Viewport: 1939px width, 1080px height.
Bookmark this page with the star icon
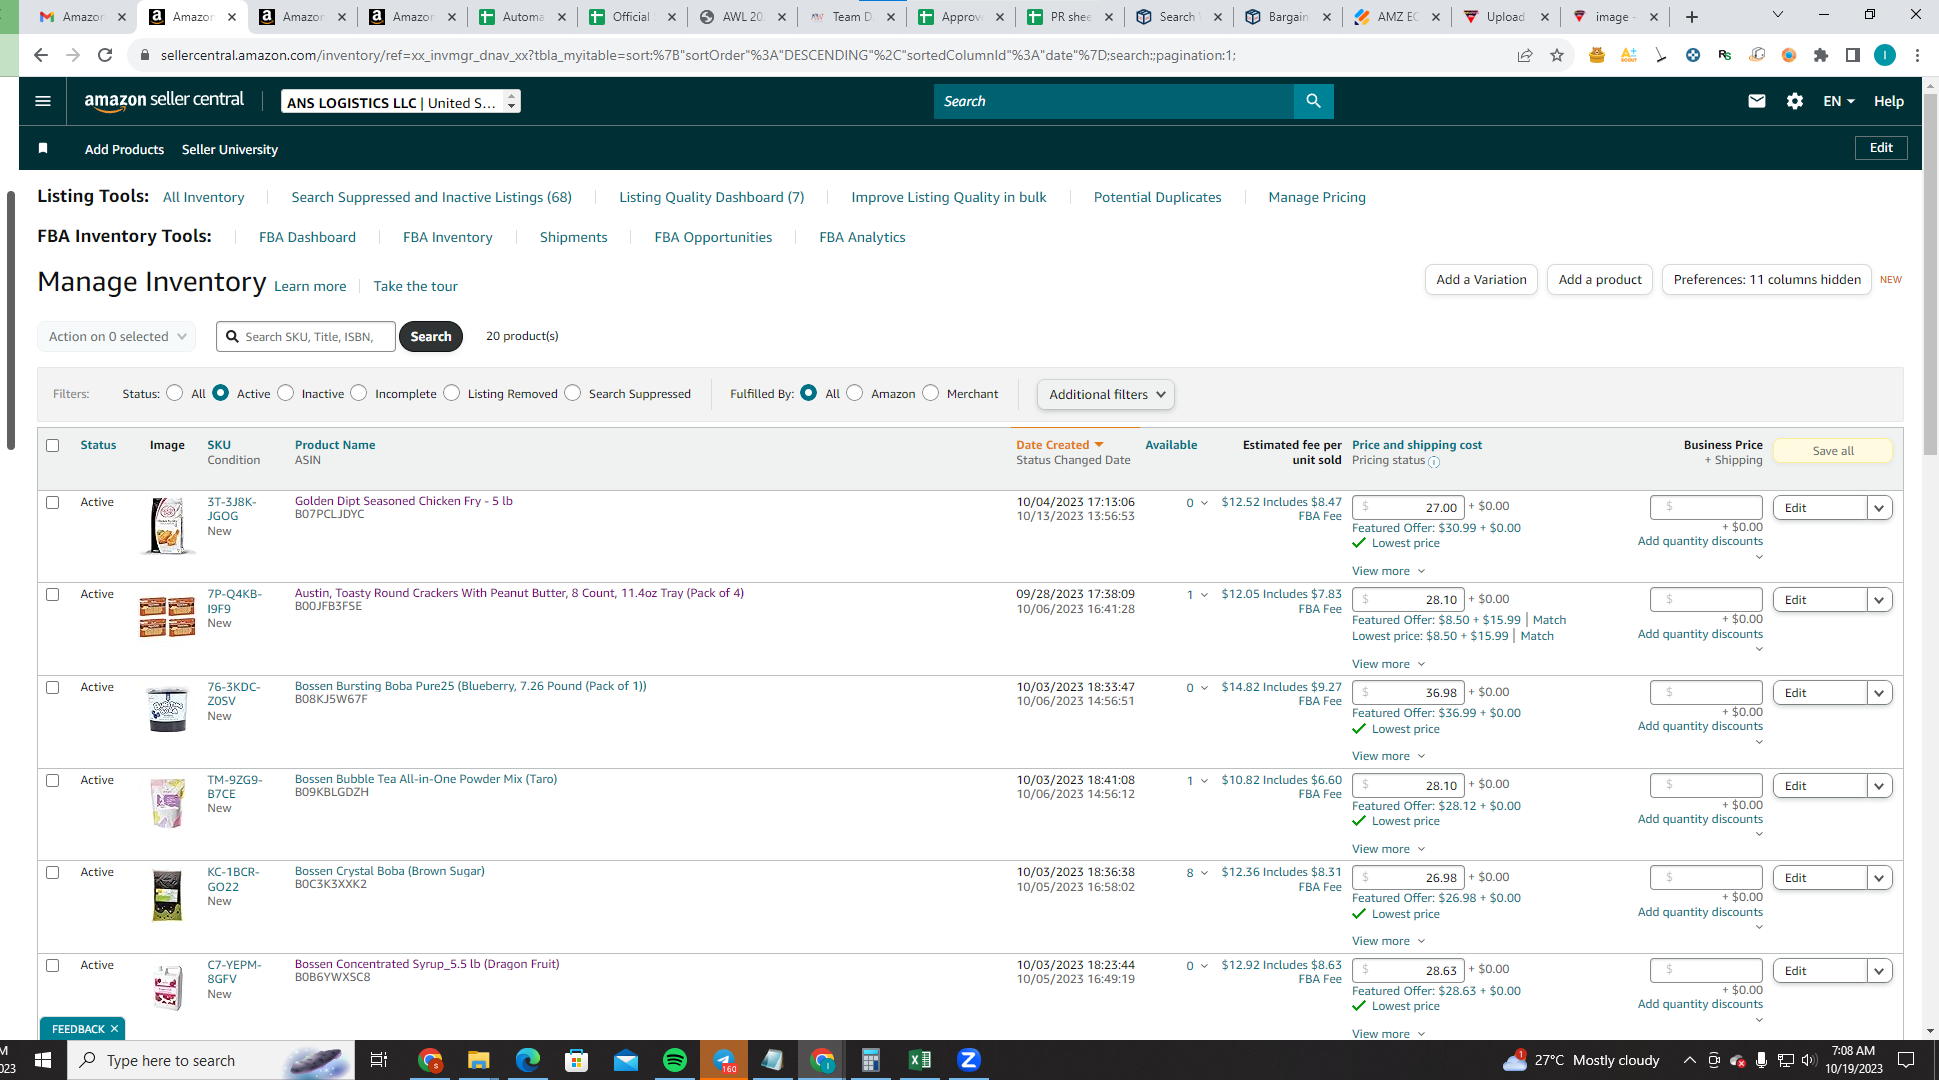(x=1557, y=55)
